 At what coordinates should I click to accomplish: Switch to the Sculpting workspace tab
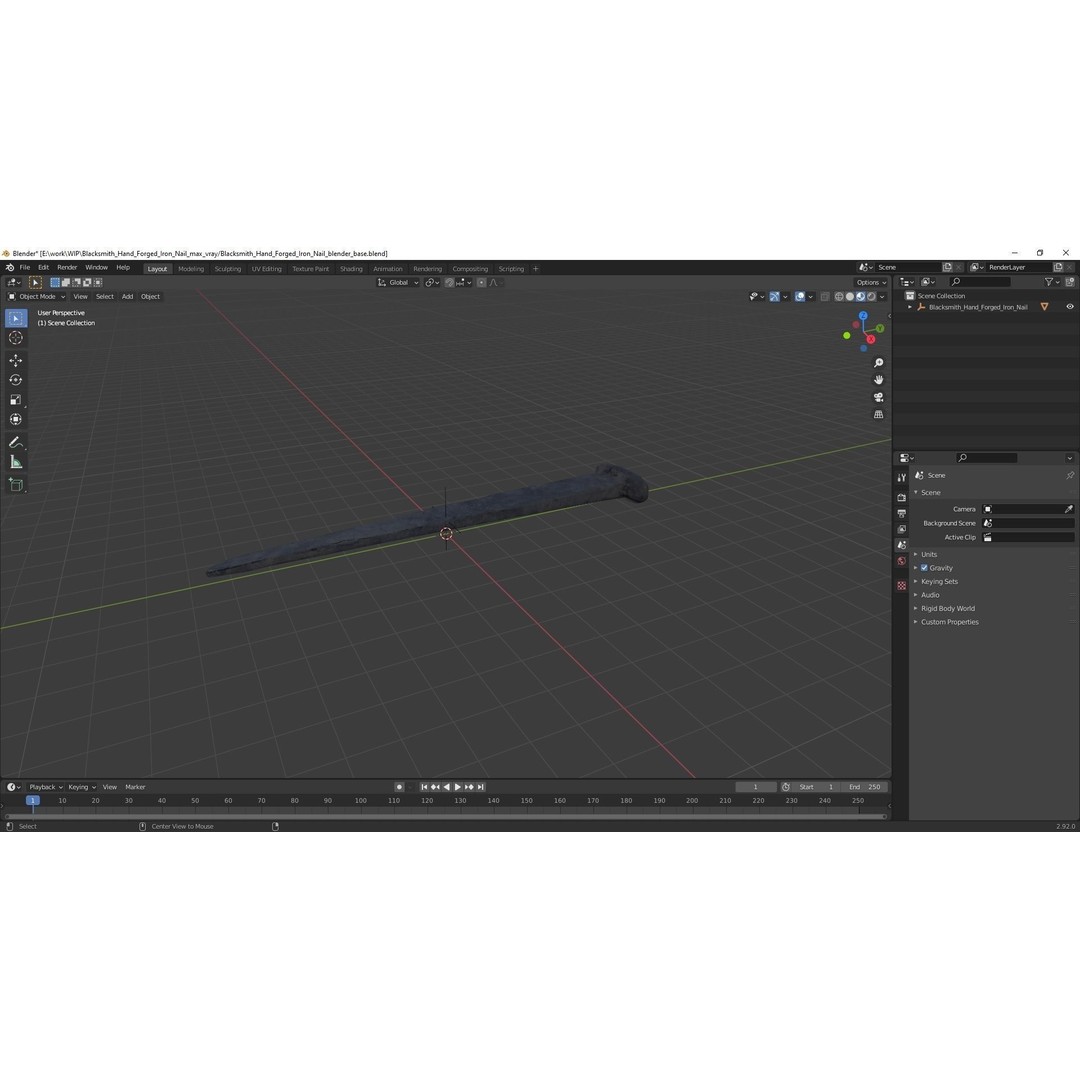227,269
